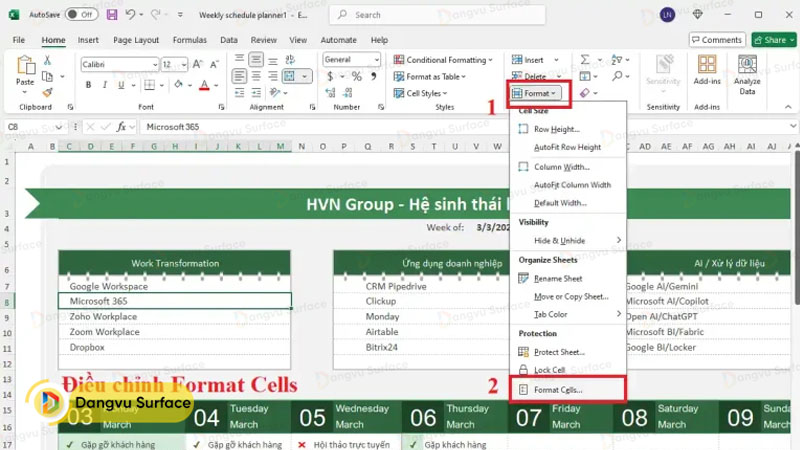800x450 pixels.
Task: Click the Analyze Data icon
Action: (x=747, y=65)
